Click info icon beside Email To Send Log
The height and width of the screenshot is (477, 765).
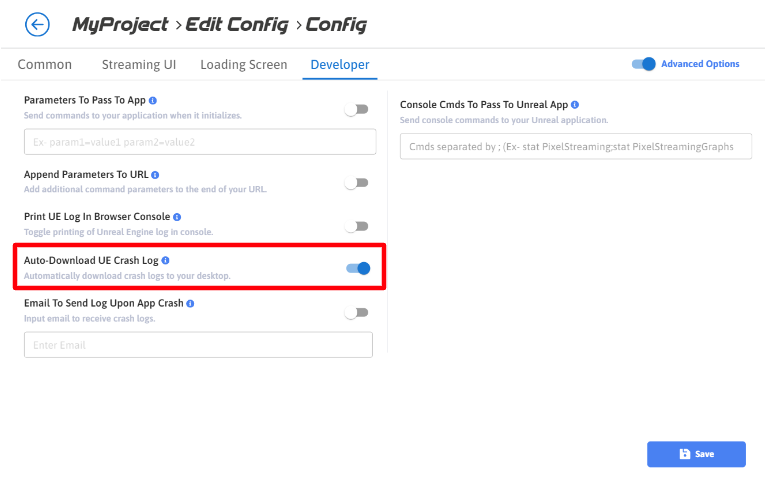click(x=190, y=302)
